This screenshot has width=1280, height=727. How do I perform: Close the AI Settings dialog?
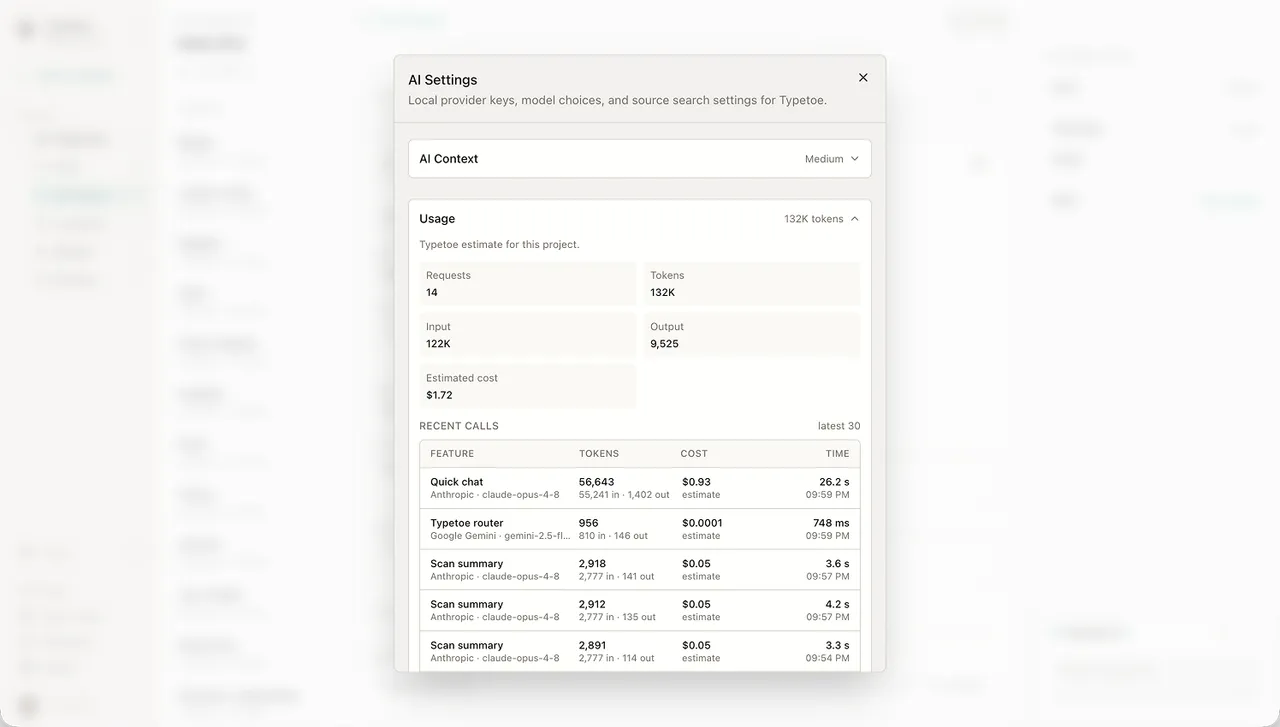click(x=863, y=78)
